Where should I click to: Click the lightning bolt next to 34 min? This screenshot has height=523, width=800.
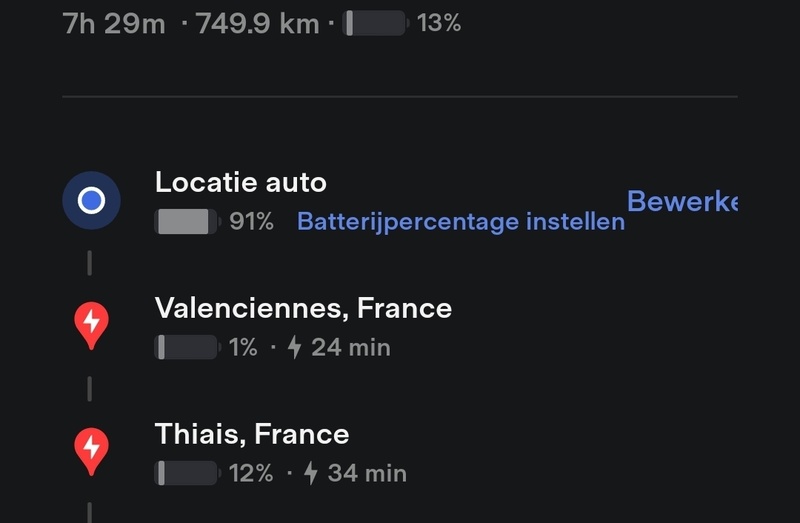pos(310,473)
